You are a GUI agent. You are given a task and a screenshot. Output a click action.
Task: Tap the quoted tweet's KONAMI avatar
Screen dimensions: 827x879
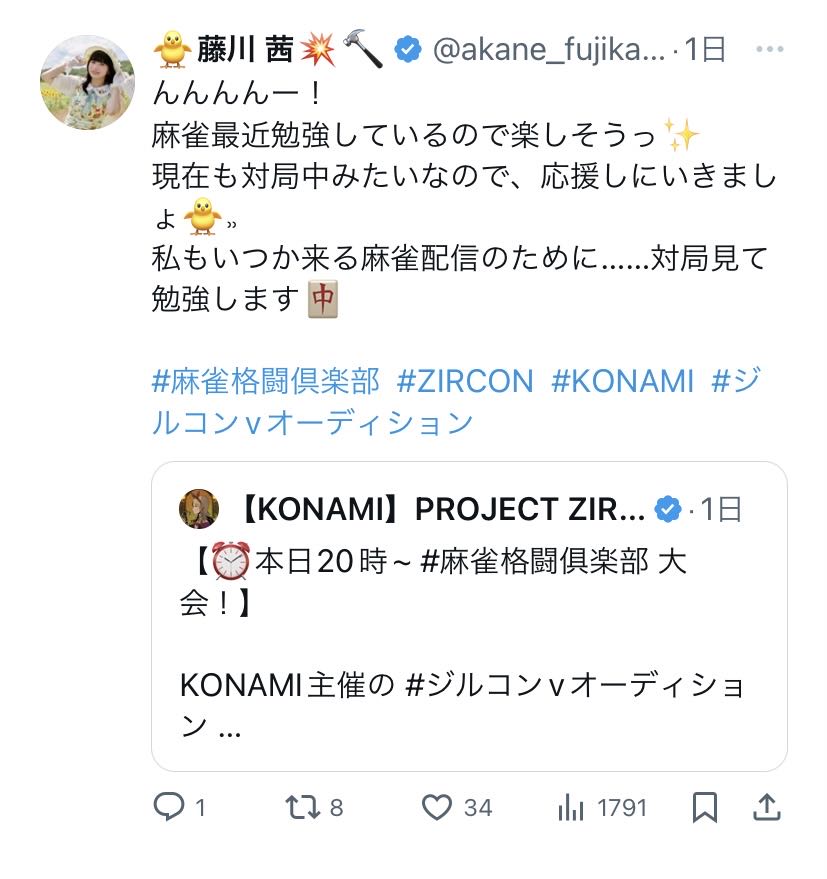(198, 510)
